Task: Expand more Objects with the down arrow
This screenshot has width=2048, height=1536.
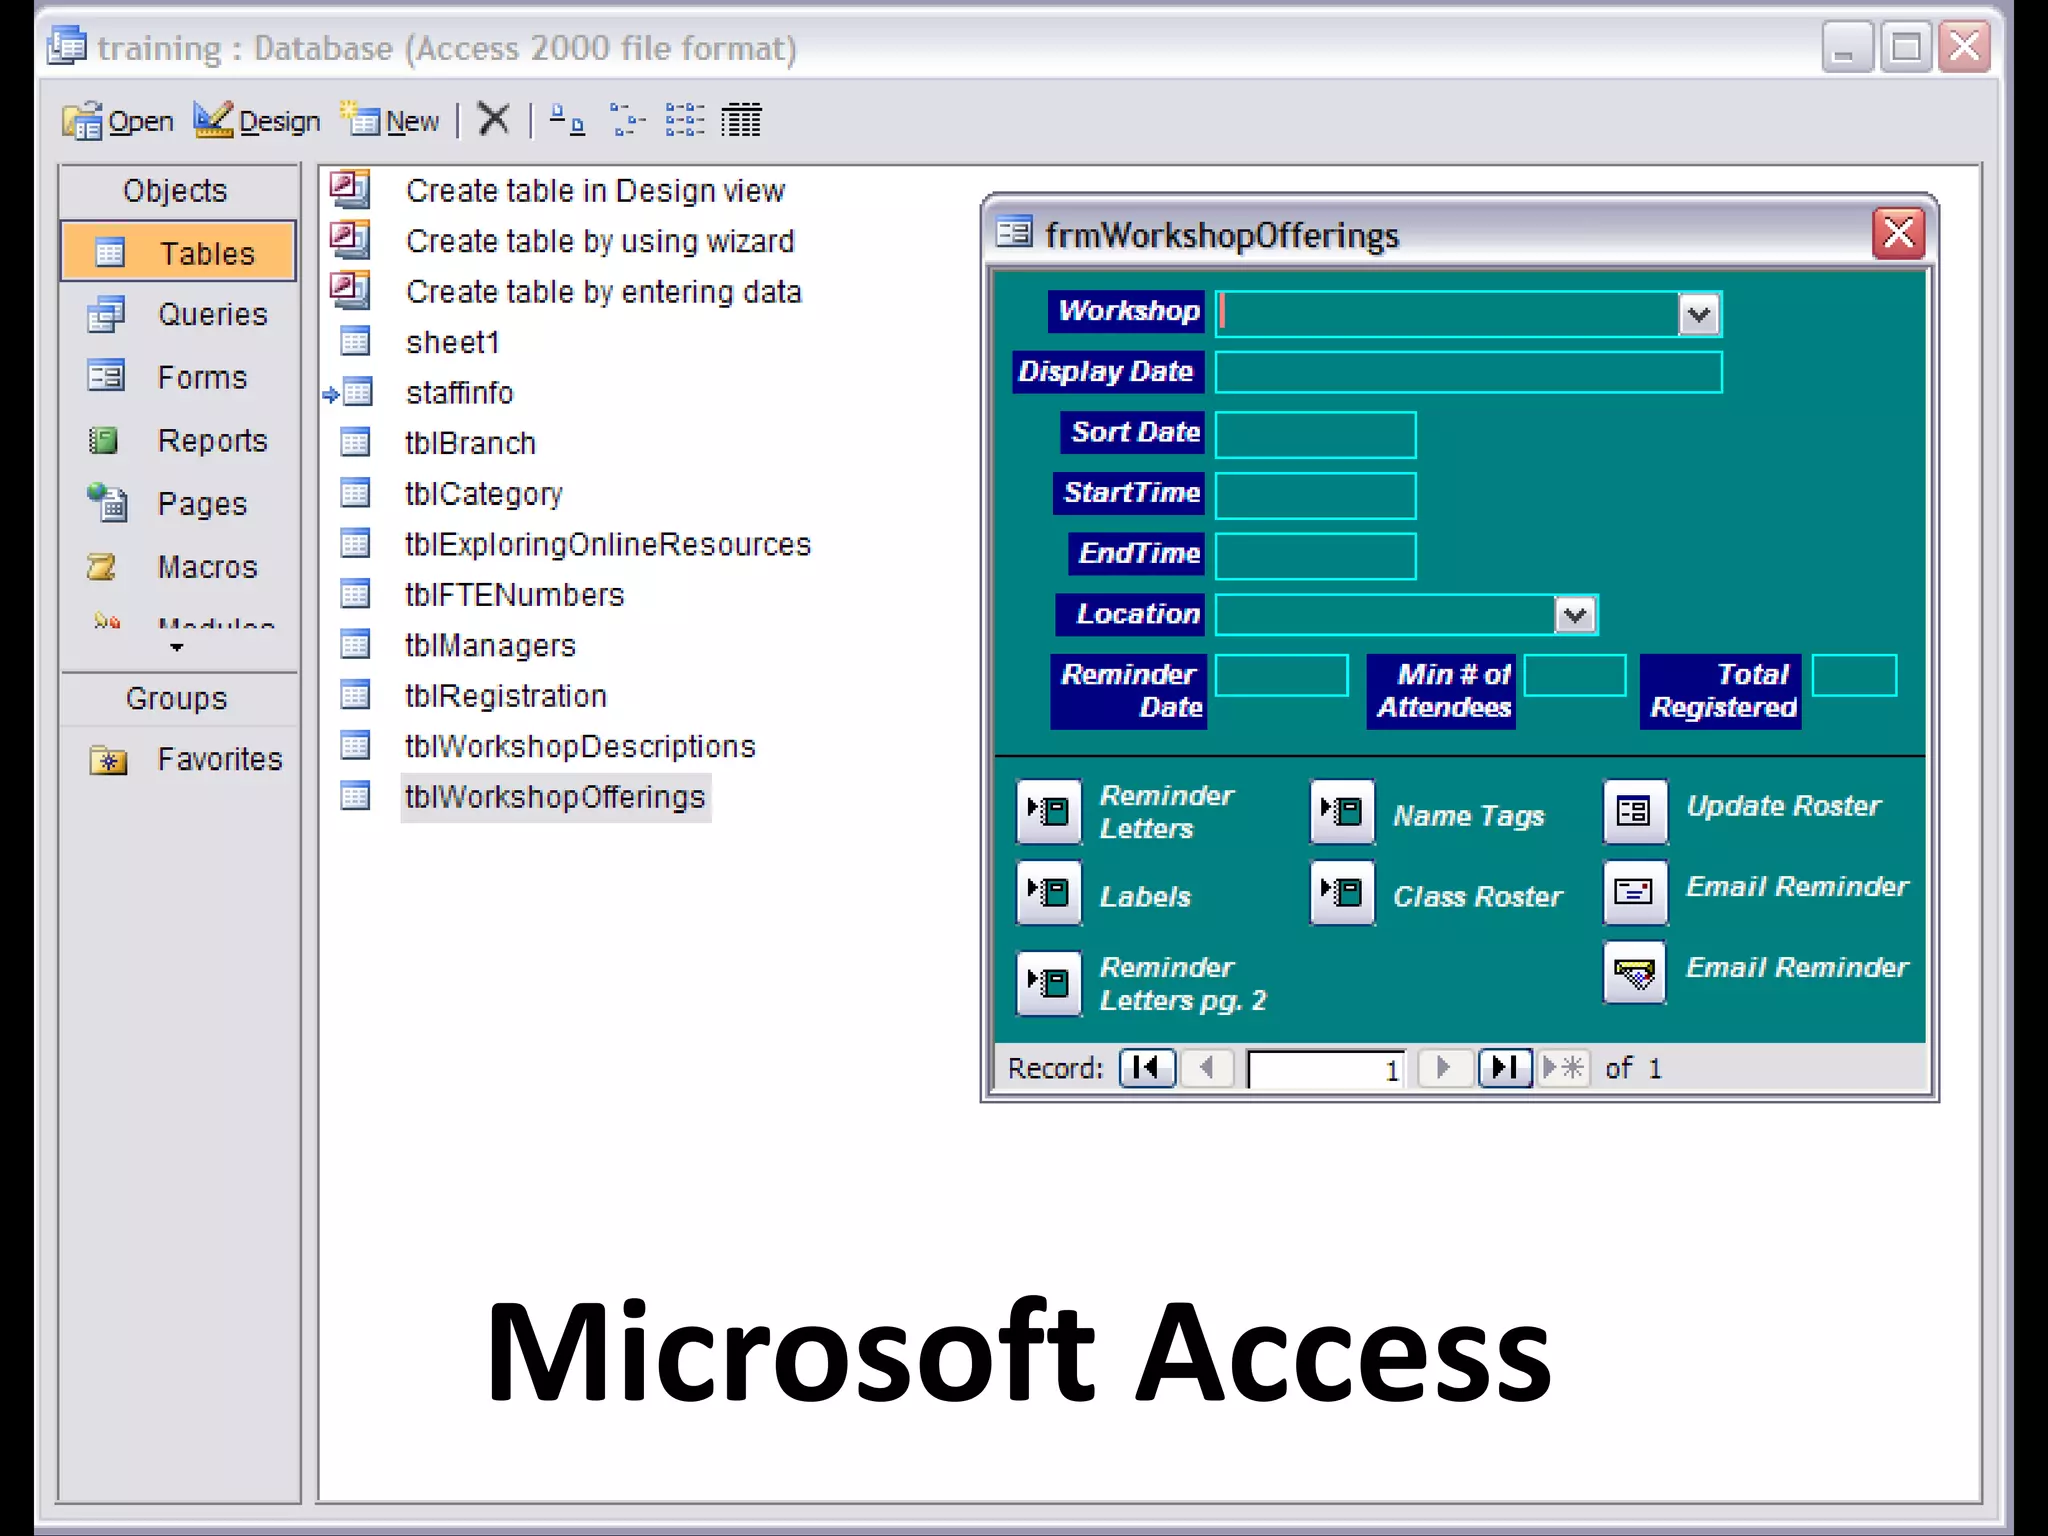Action: point(177,648)
